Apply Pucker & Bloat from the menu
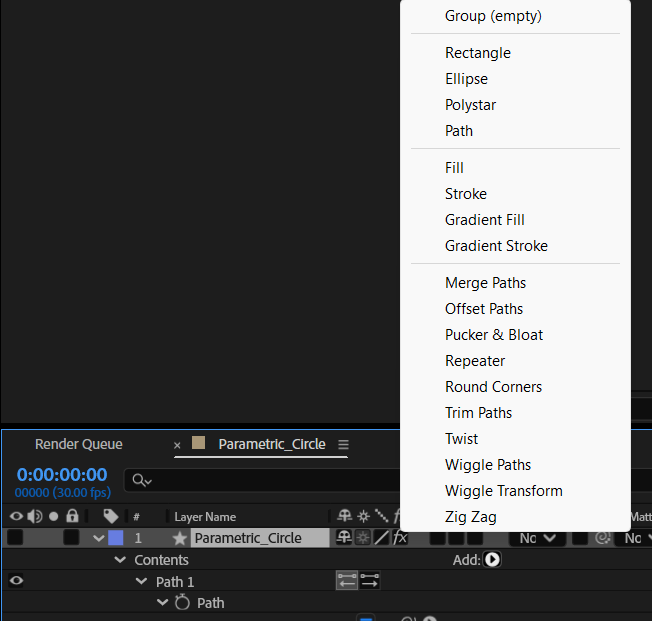652x621 pixels. point(494,335)
